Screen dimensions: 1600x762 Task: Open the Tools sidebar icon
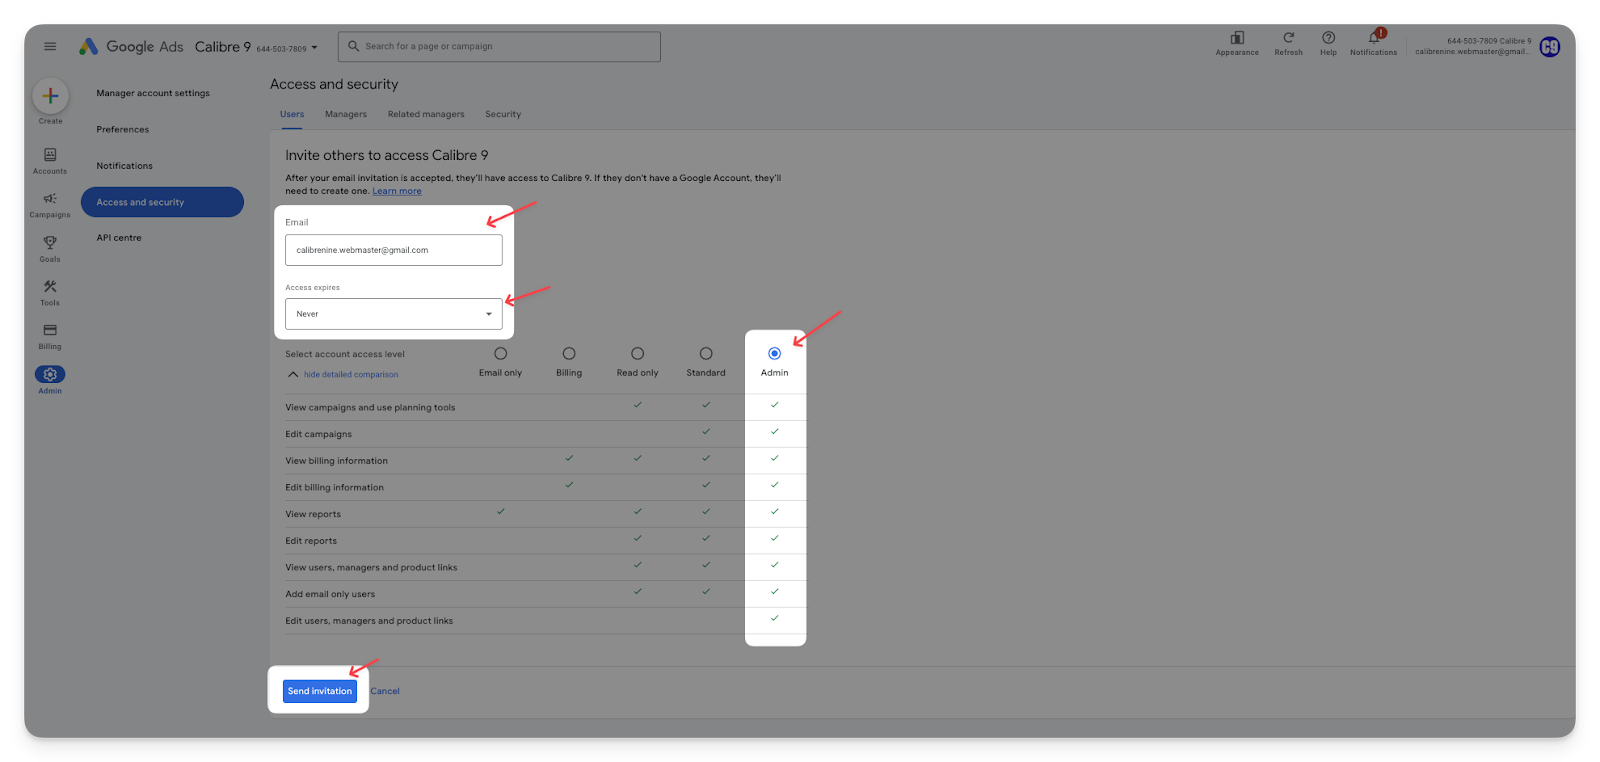click(50, 287)
